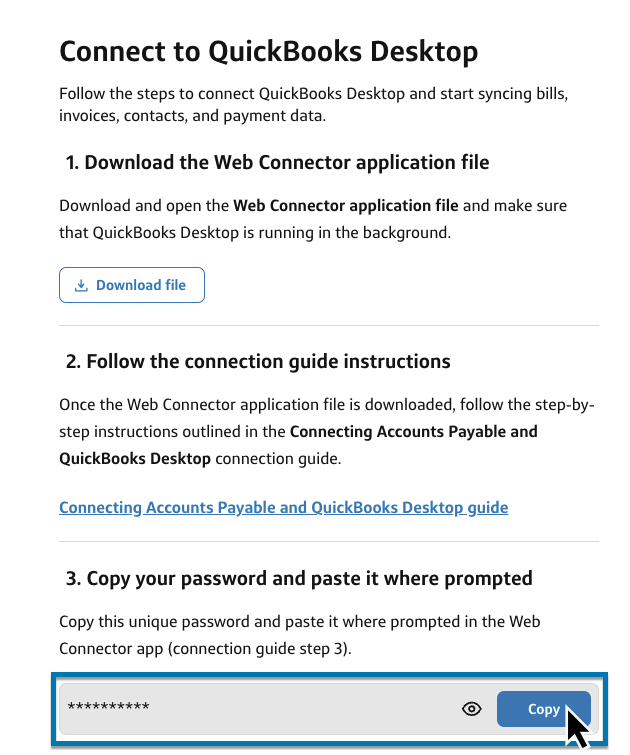Click bold Connecting Accounts Payable paragraph text
This screenshot has height=755, width=630.
click(x=413, y=432)
